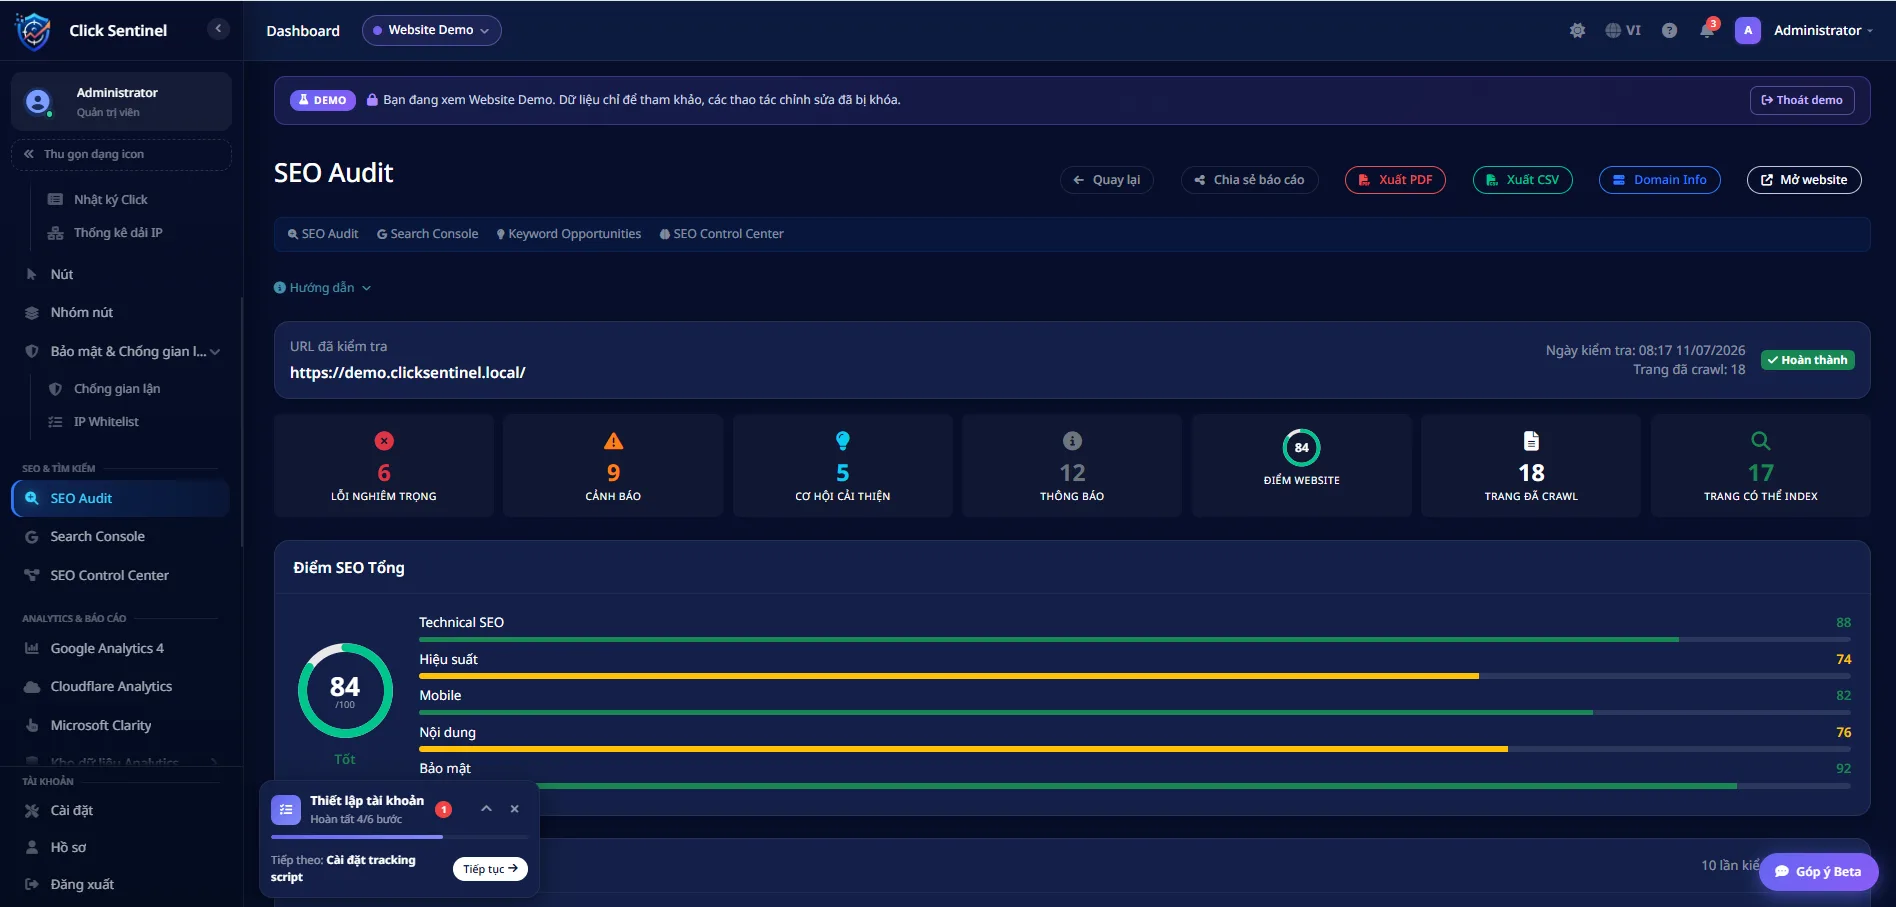Expand Bảo mật & Chống gian lận menu
1896x907 pixels.
[122, 352]
